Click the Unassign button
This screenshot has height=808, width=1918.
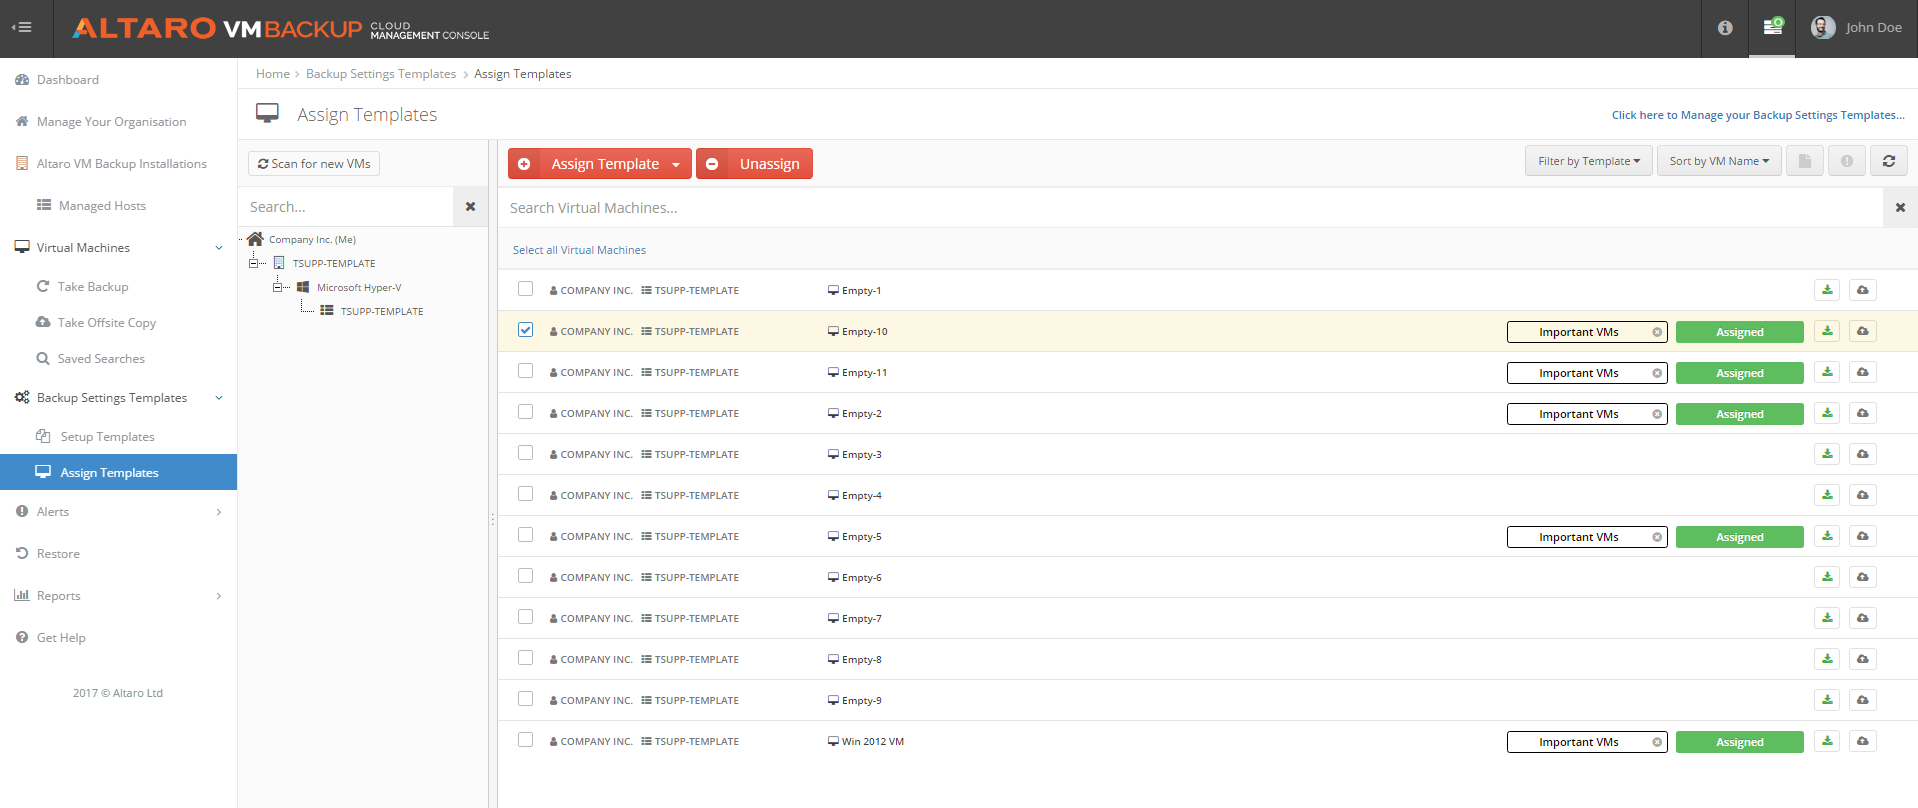pos(754,164)
